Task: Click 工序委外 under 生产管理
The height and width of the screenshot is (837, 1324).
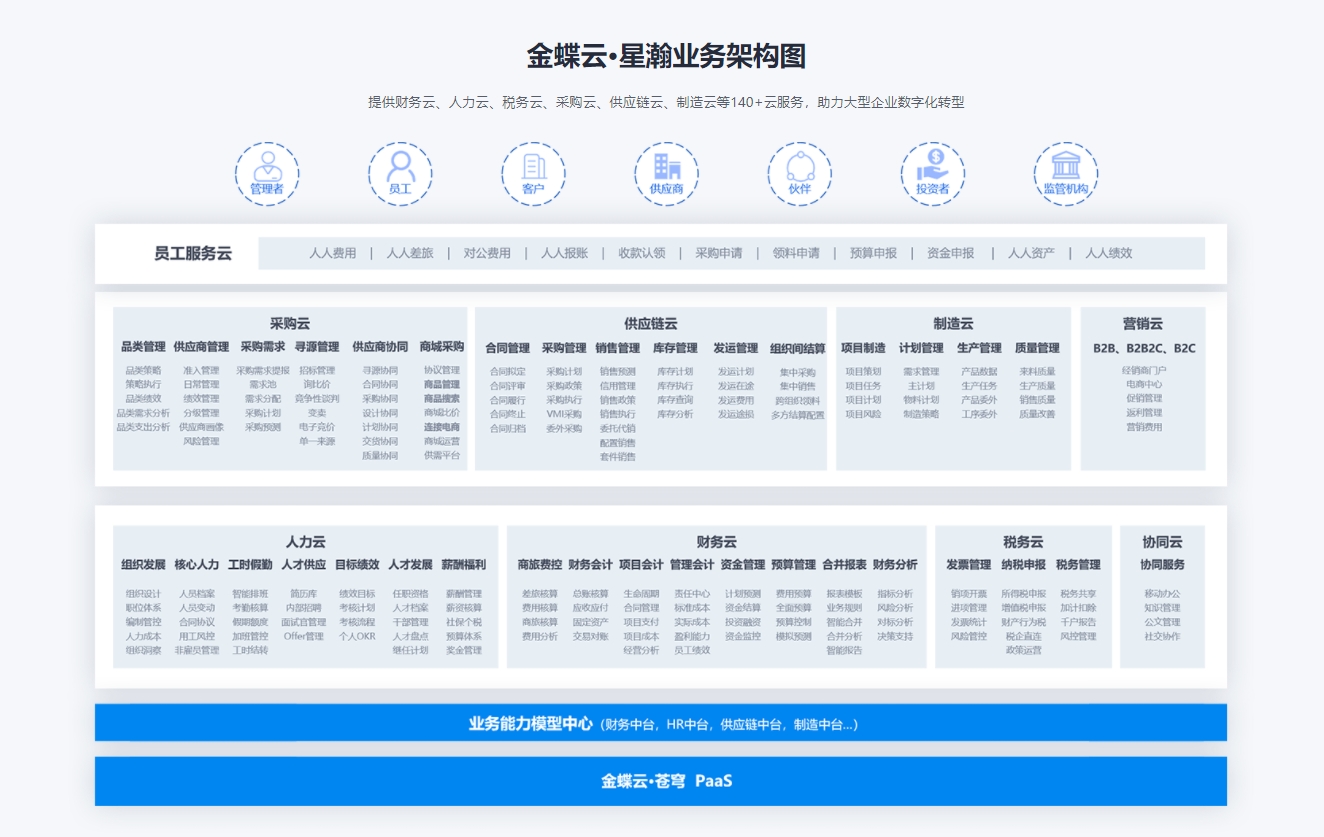Action: (979, 413)
